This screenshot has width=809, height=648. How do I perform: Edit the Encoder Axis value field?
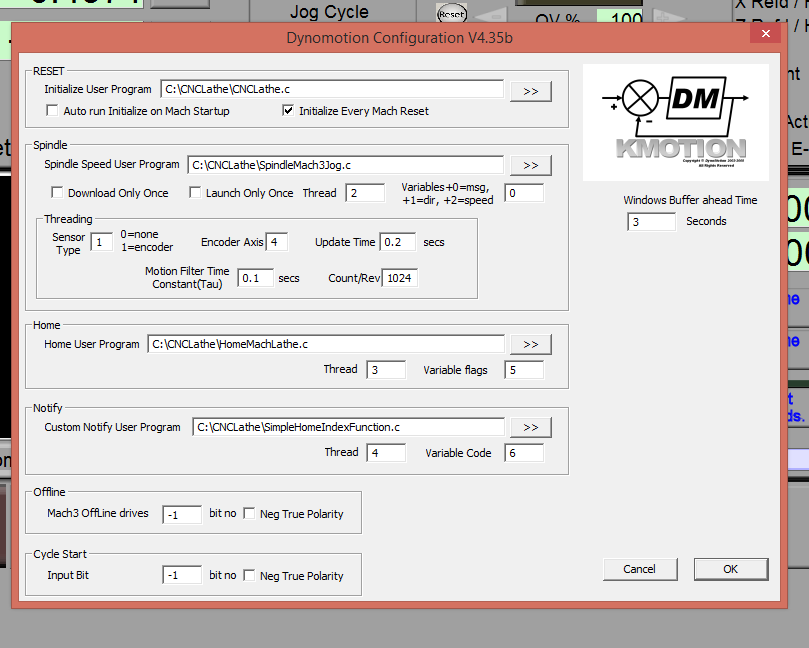(277, 242)
